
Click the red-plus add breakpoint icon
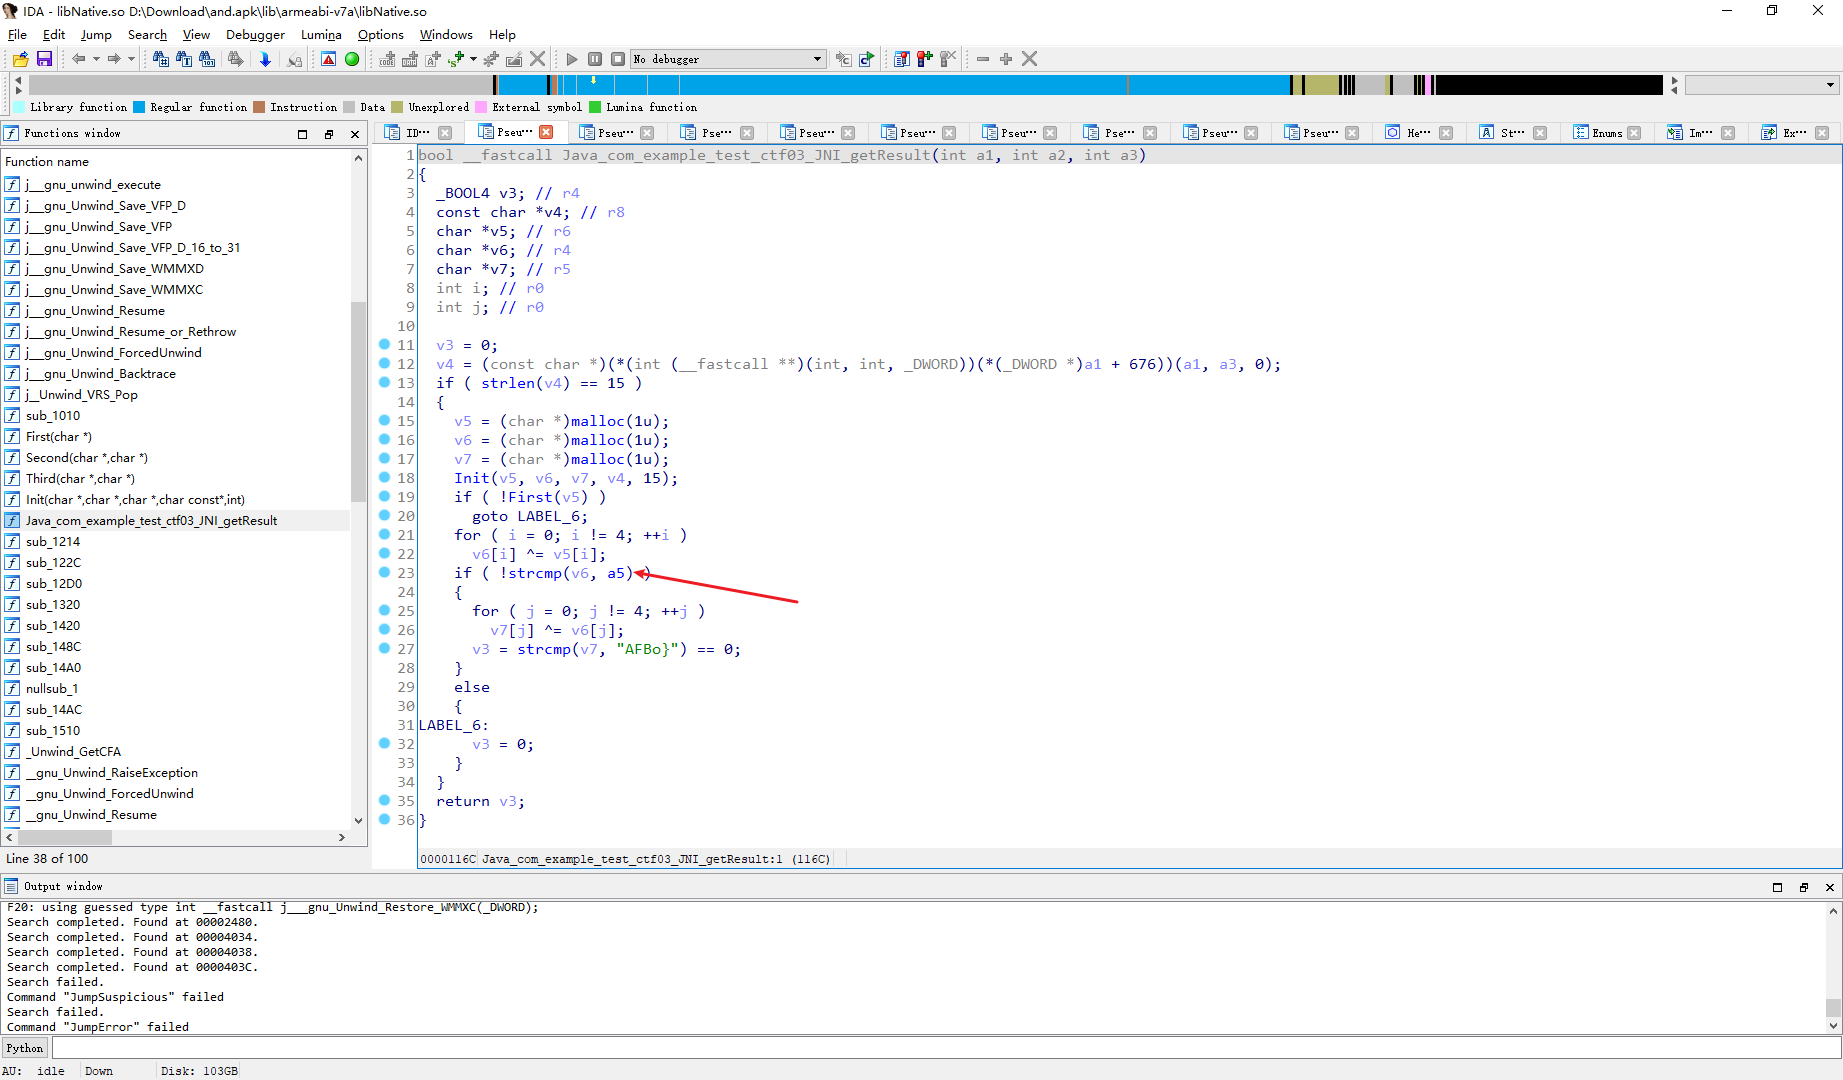pyautogui.click(x=925, y=59)
